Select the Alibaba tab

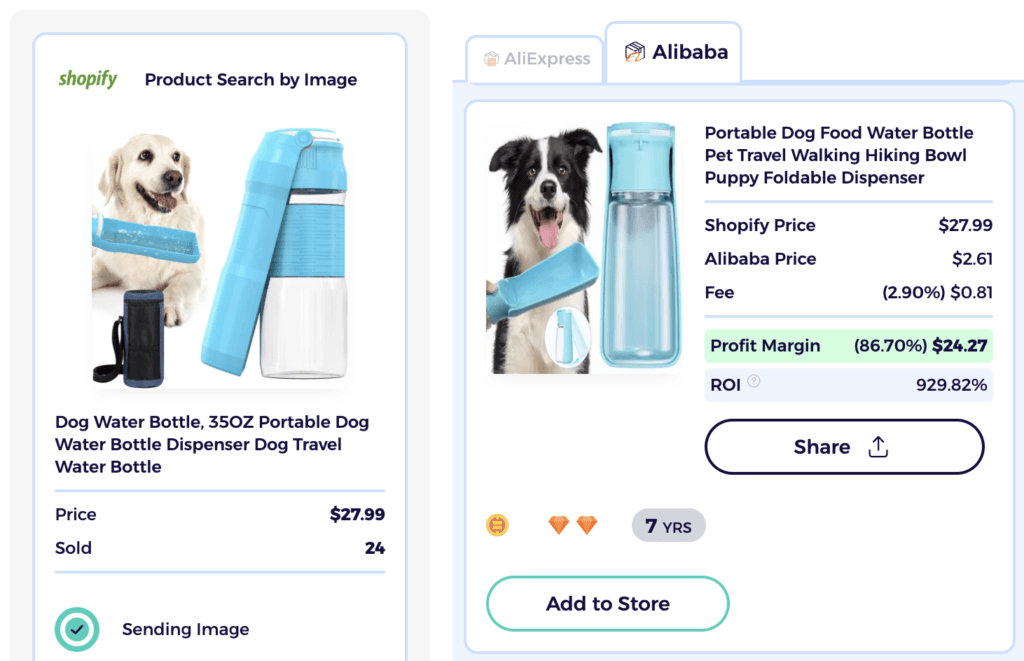pos(673,52)
